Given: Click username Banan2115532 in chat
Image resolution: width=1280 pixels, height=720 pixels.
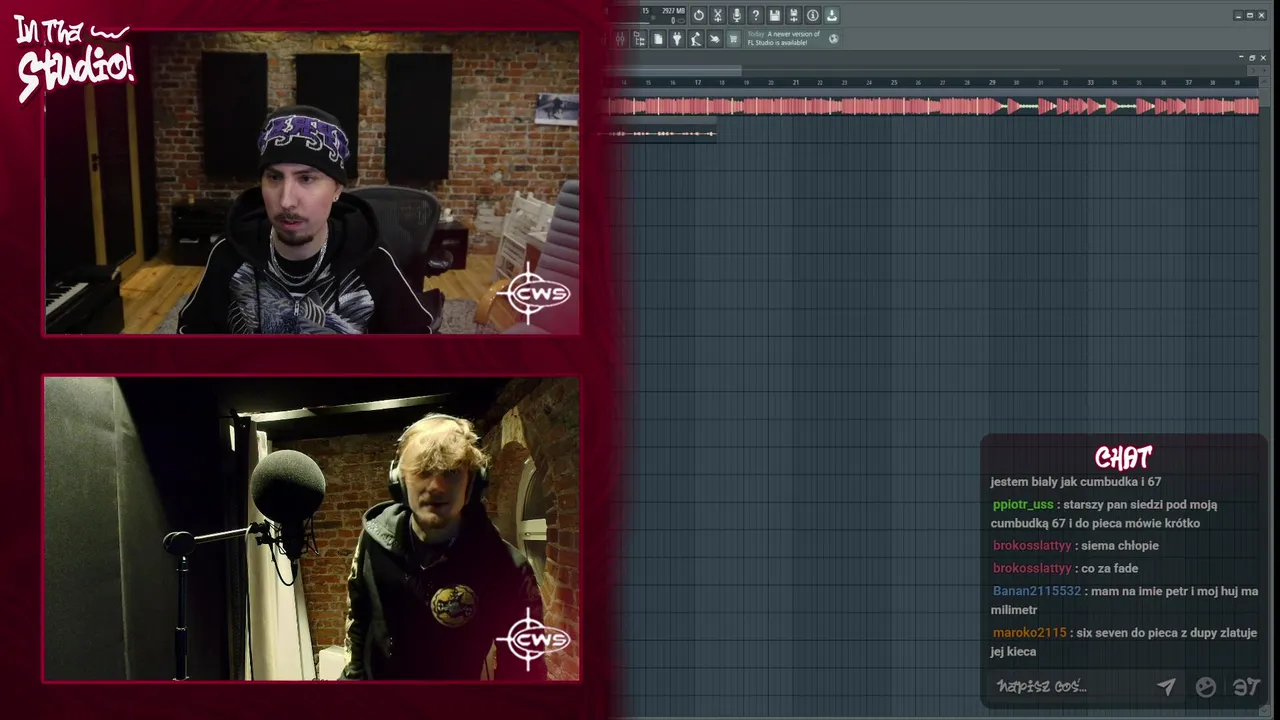Looking at the screenshot, I should point(1037,591).
